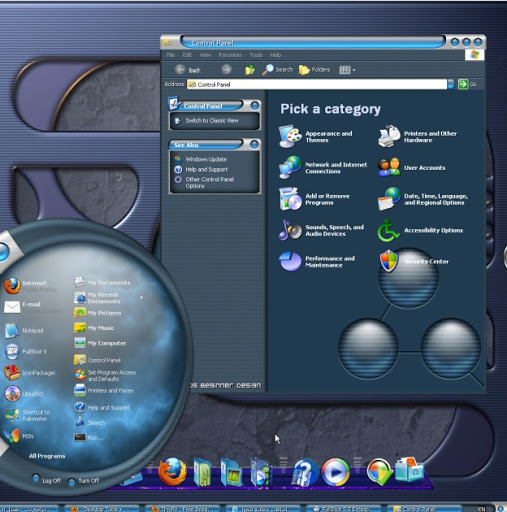Open E-mail from the start menu
507x512 pixels.
point(33,307)
